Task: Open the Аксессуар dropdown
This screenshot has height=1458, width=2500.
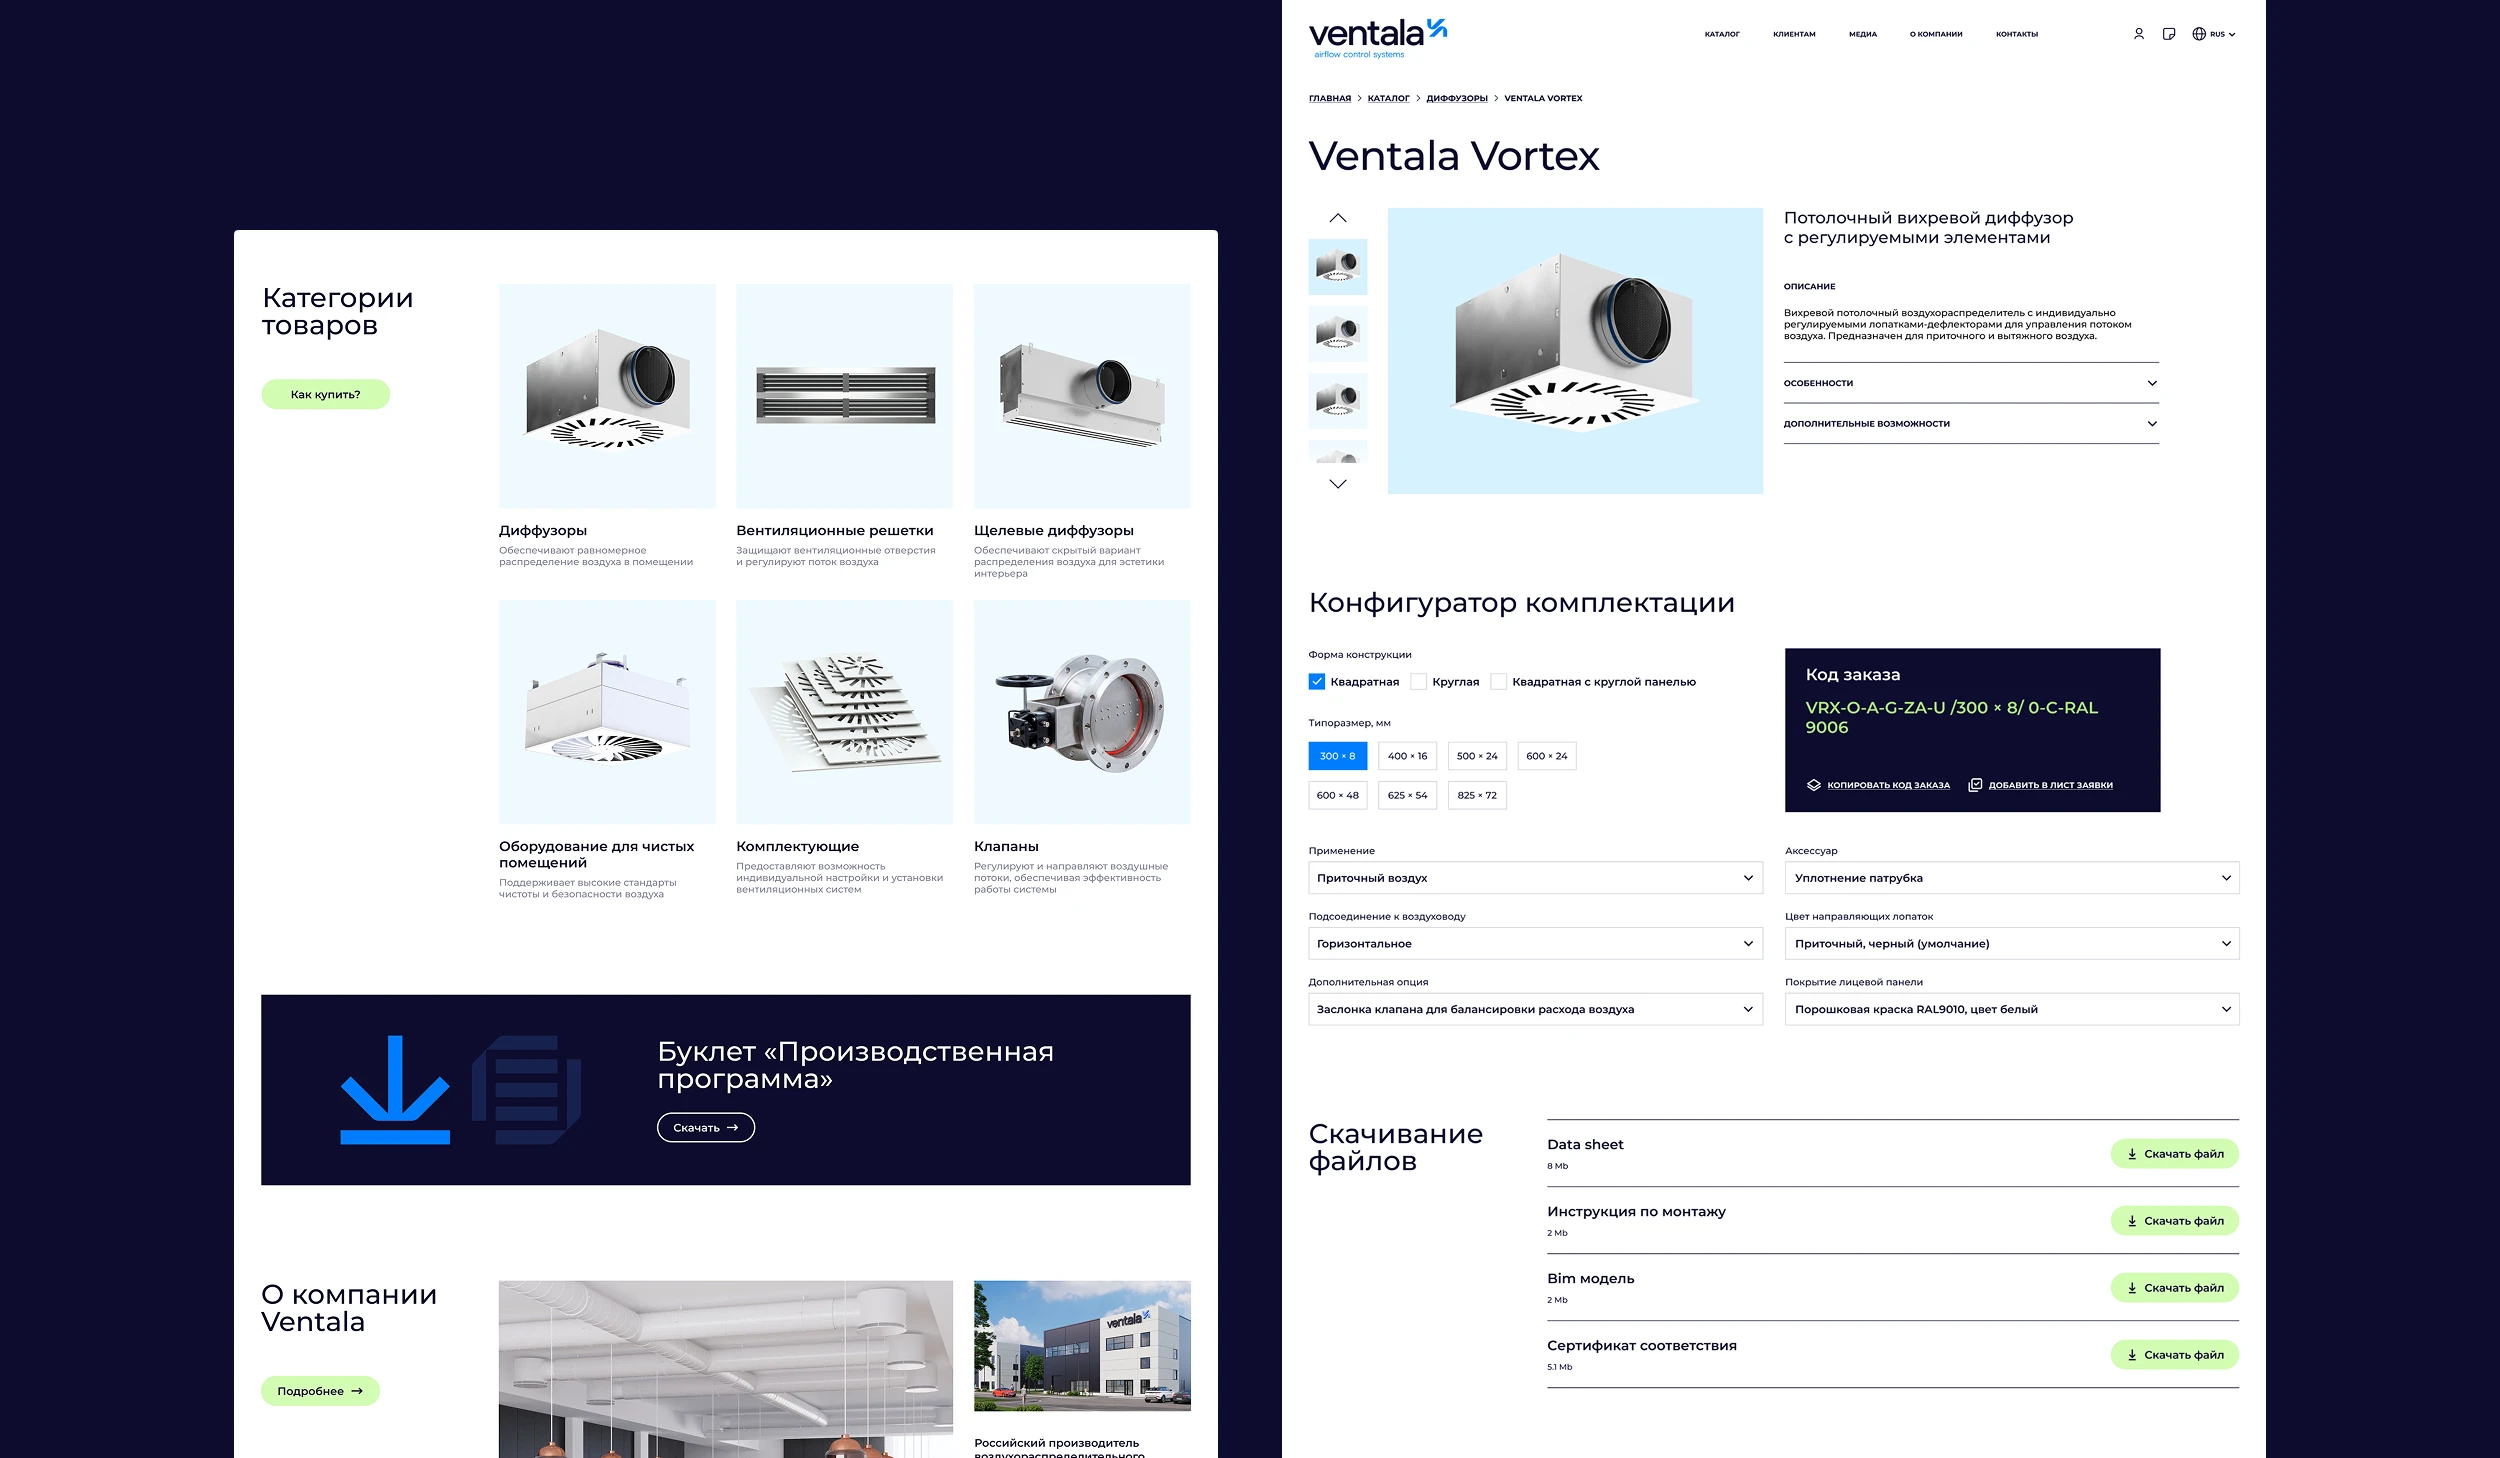Action: (x=2011, y=878)
